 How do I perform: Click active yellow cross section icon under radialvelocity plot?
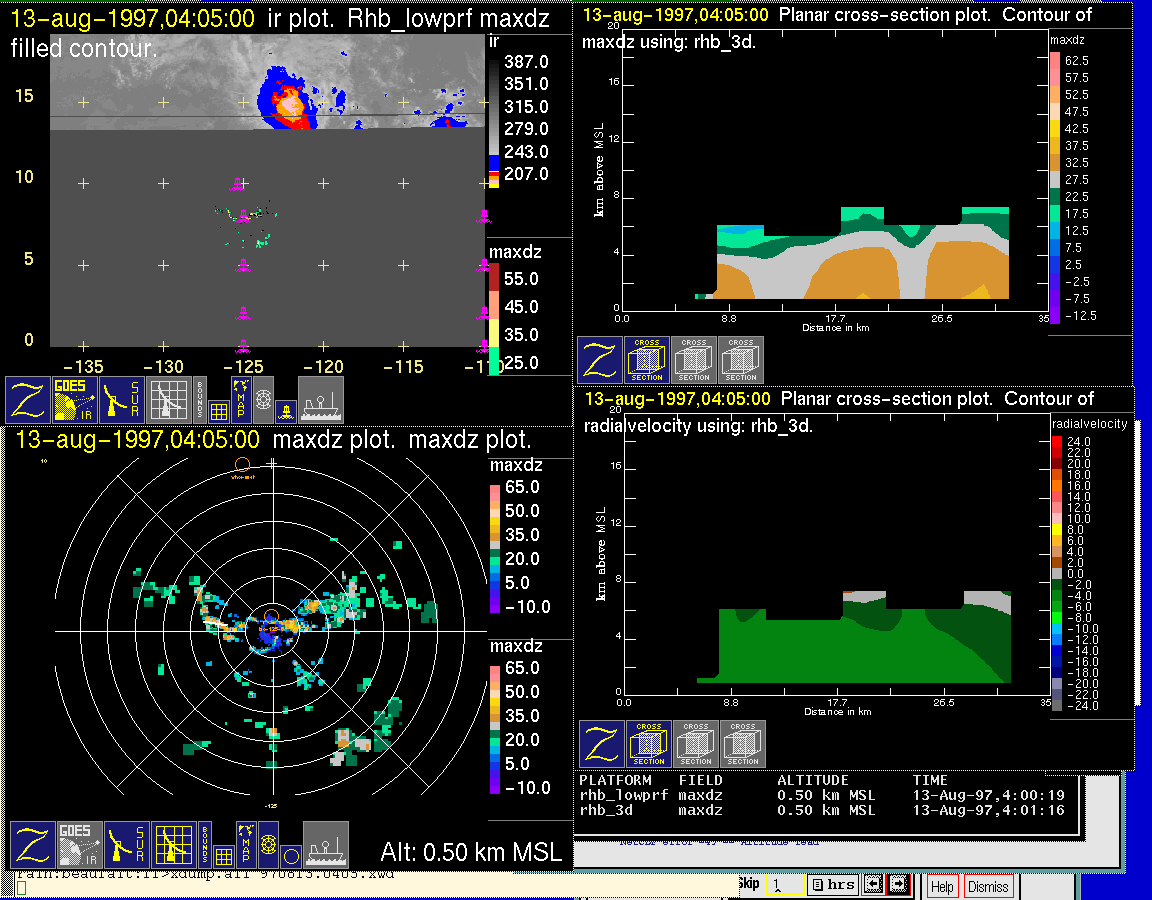tap(649, 744)
